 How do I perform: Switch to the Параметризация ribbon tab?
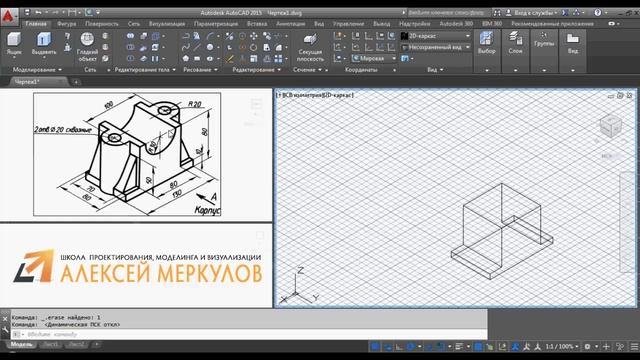pos(216,24)
